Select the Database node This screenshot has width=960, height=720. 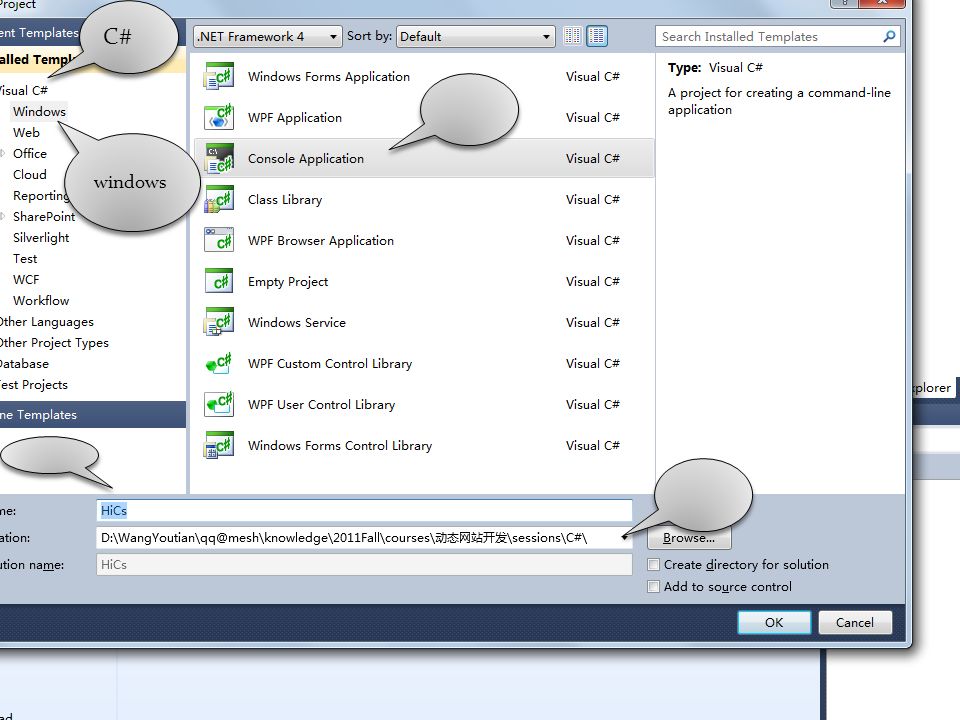tap(24, 364)
